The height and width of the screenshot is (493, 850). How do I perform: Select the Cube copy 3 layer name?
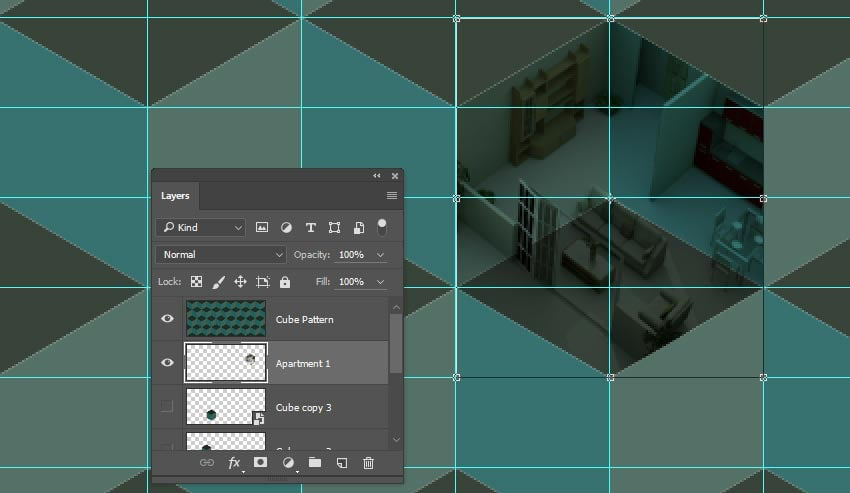click(304, 407)
